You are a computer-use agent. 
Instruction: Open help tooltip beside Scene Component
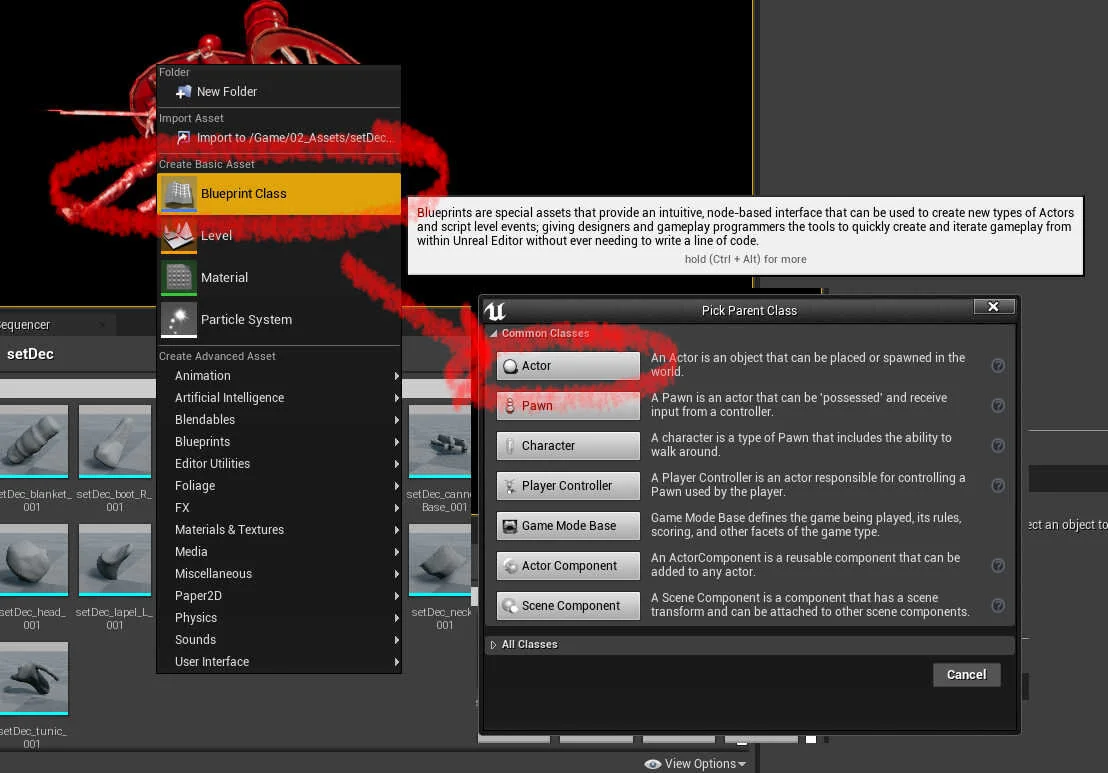coord(997,605)
